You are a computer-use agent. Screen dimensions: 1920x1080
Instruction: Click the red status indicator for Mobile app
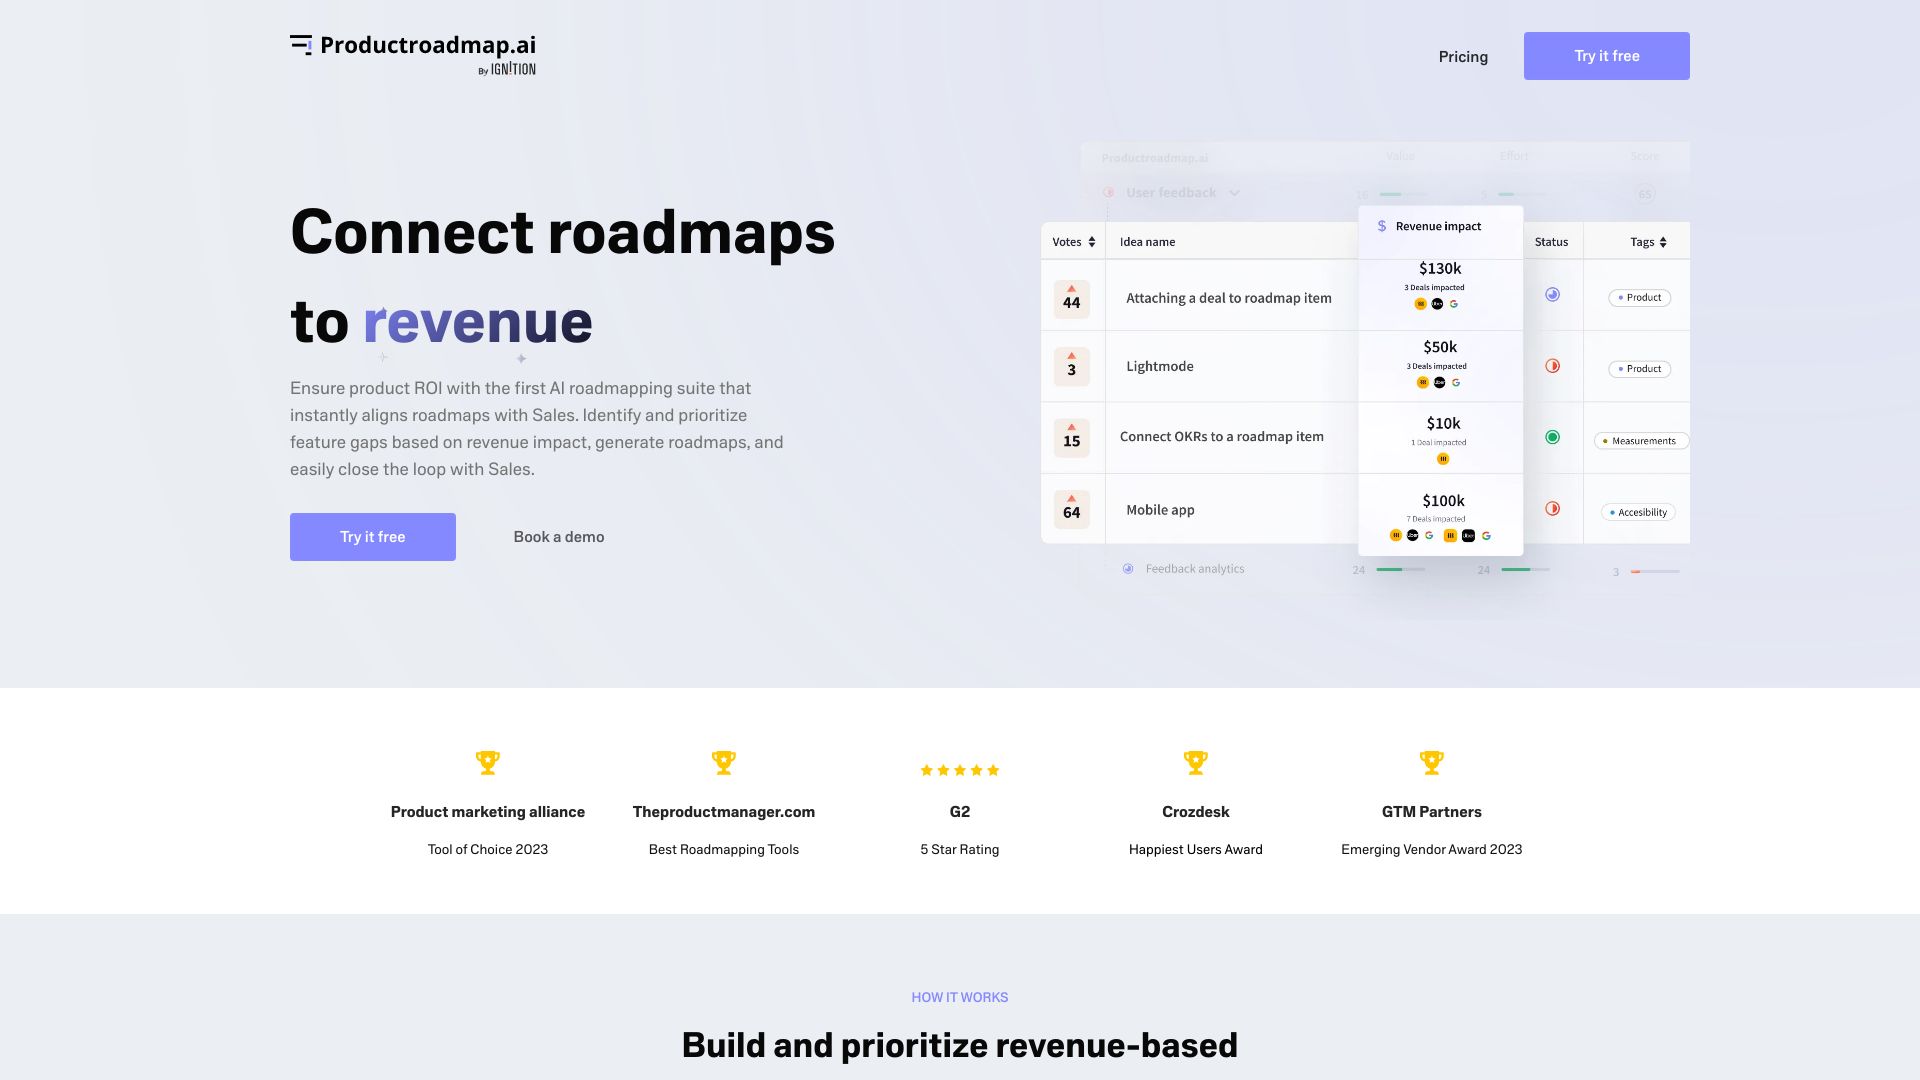(1552, 508)
